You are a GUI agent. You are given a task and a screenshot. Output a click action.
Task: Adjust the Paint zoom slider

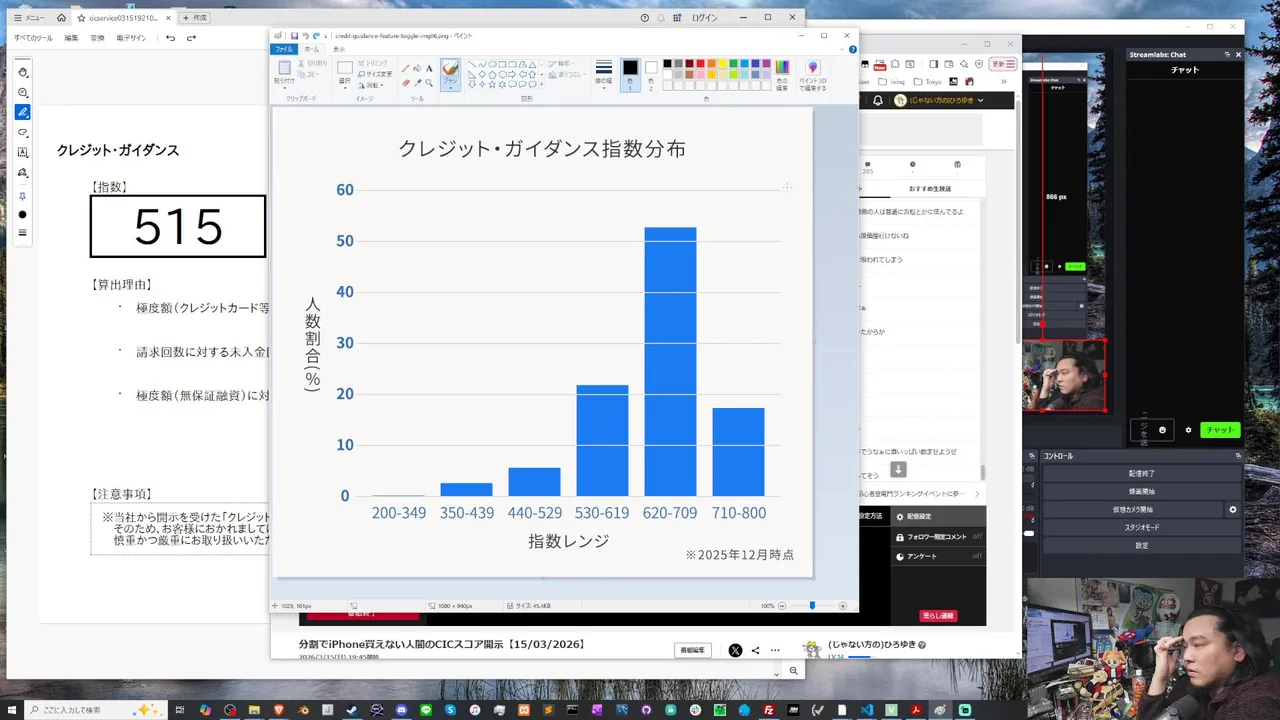click(812, 606)
